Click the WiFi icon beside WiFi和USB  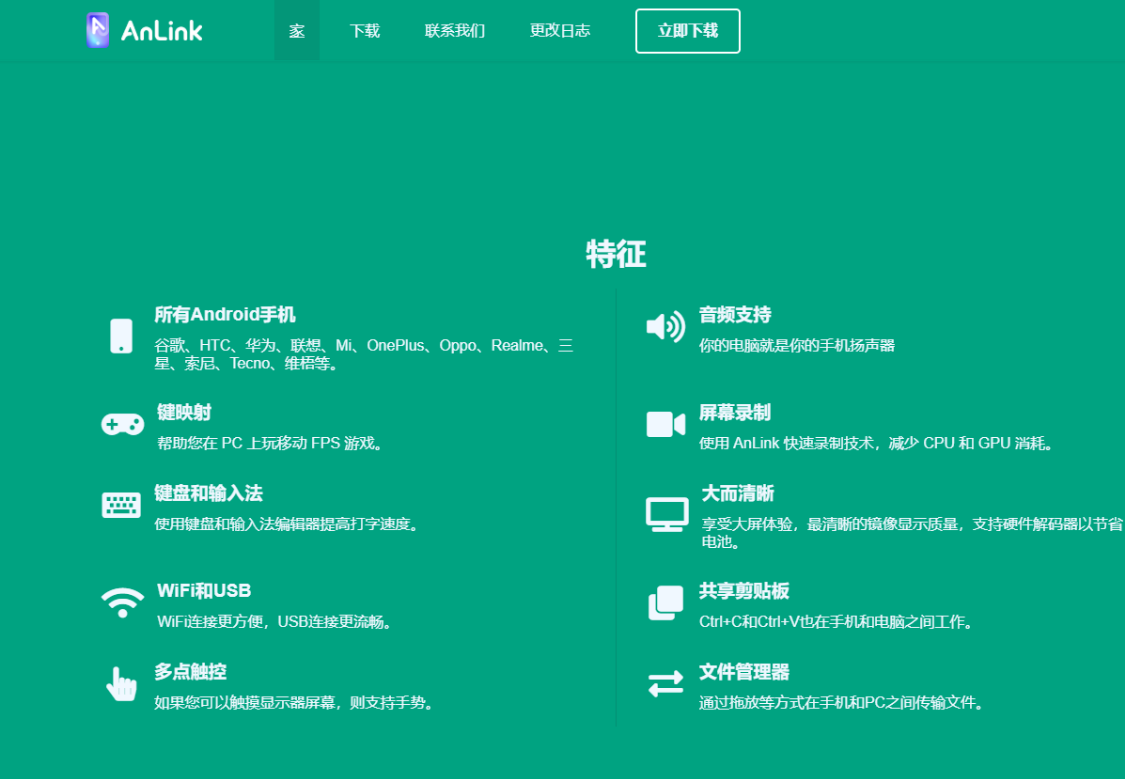tap(121, 602)
